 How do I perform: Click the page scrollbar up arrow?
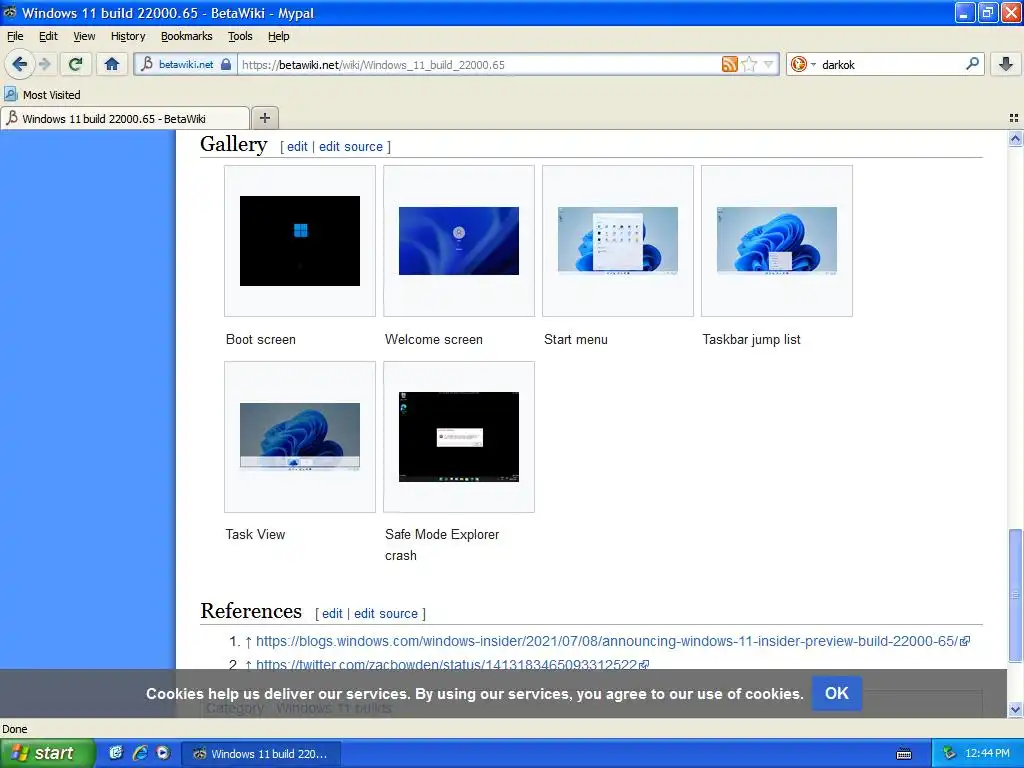tap(1015, 138)
